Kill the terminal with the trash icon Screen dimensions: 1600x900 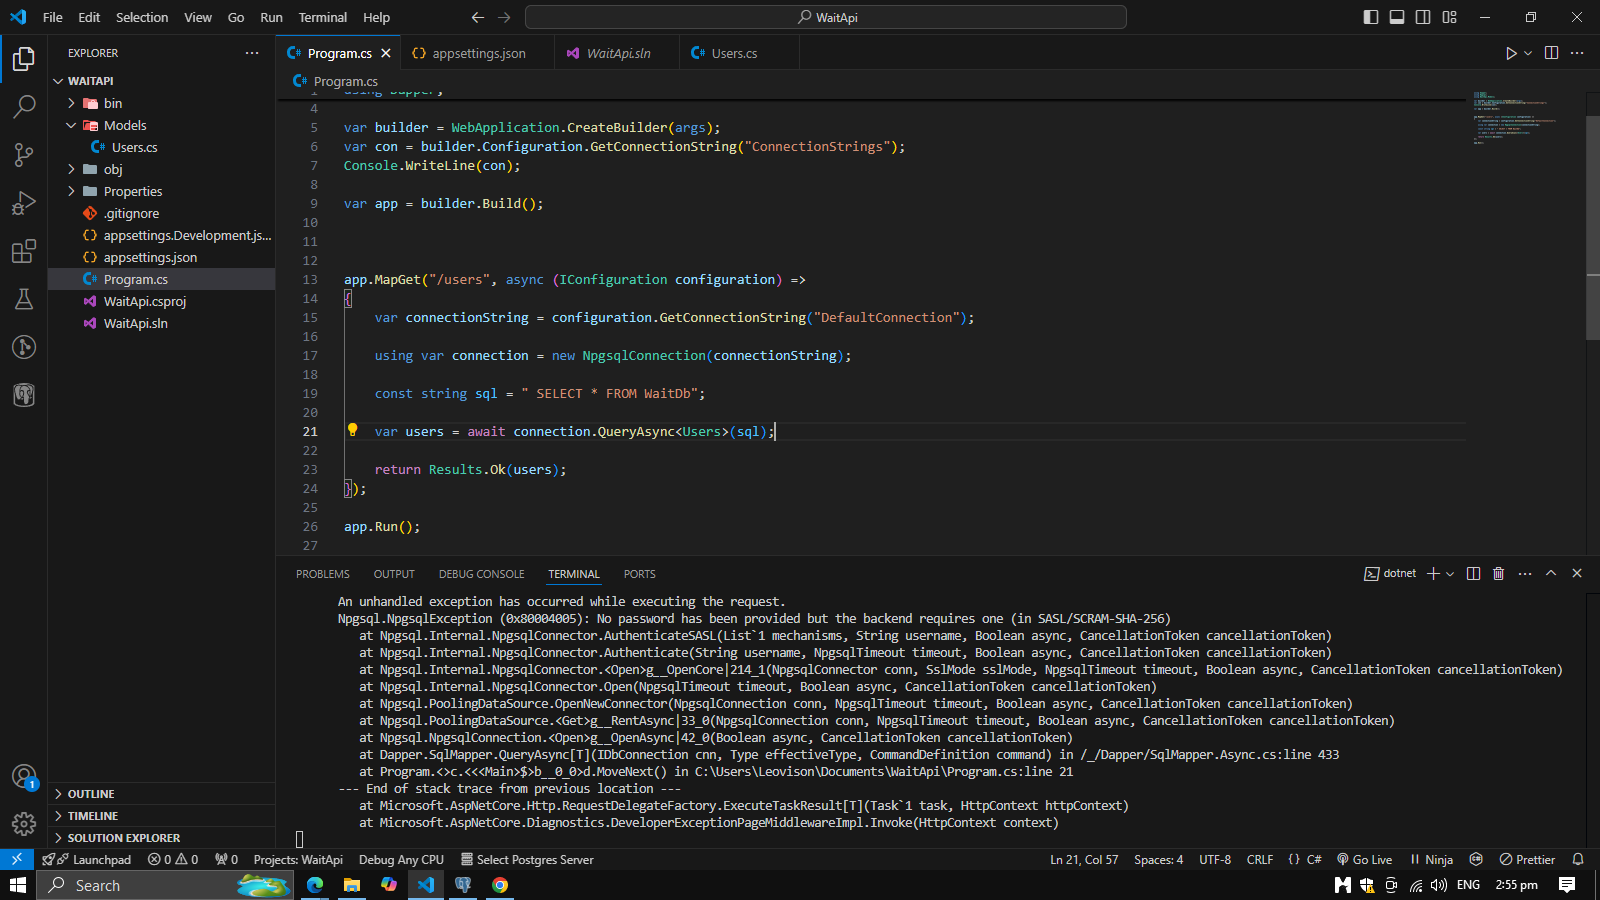1498,573
